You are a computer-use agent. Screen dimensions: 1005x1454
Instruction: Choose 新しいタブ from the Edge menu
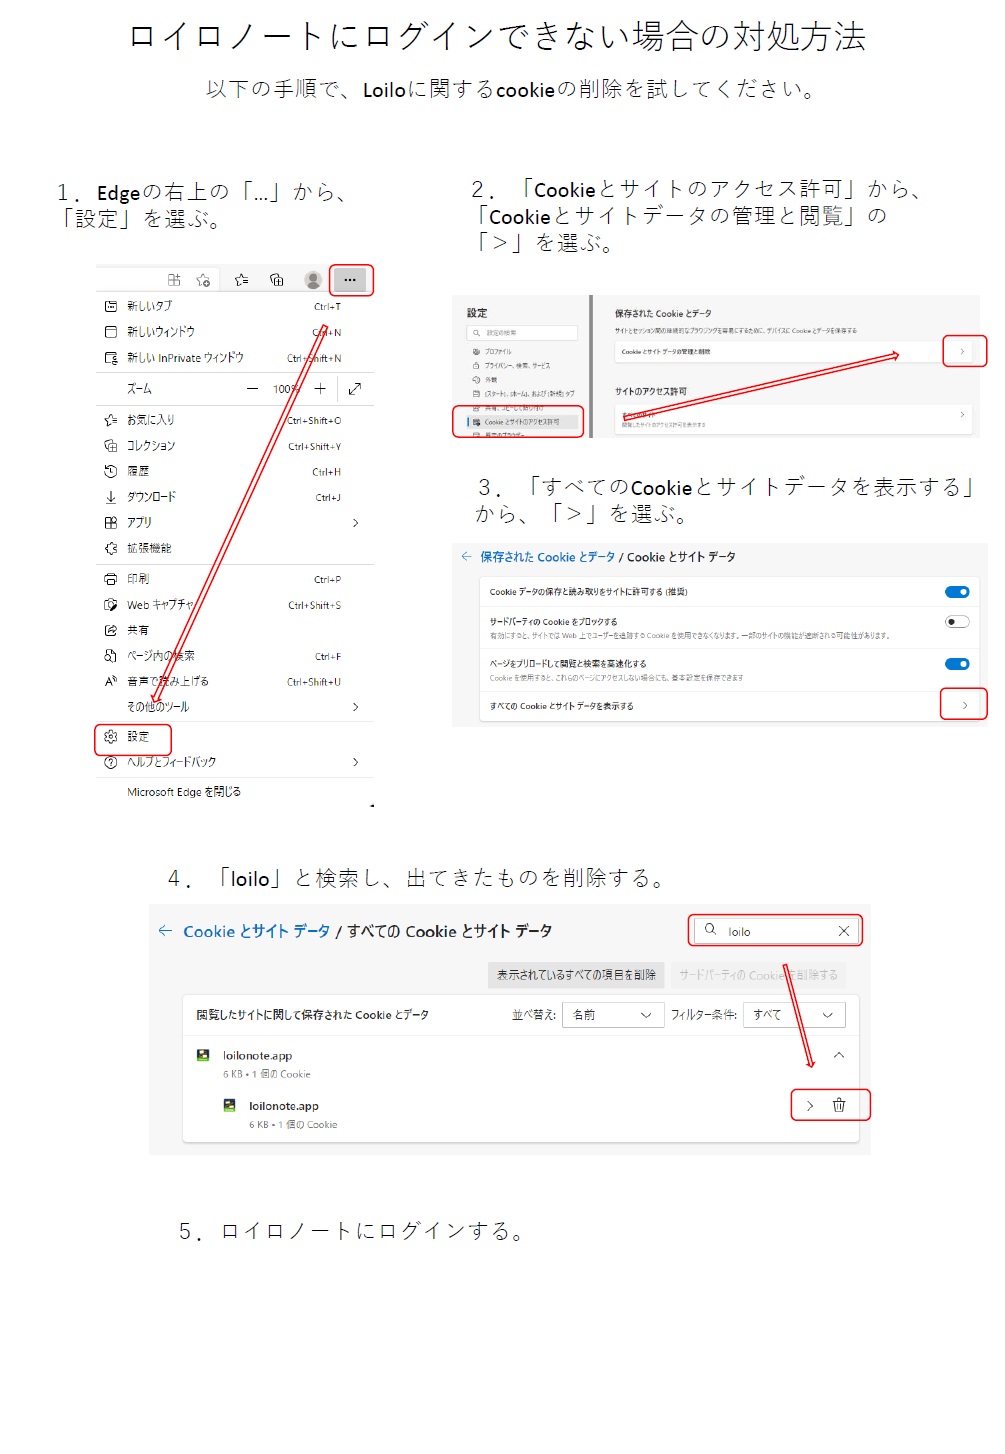coord(235,306)
